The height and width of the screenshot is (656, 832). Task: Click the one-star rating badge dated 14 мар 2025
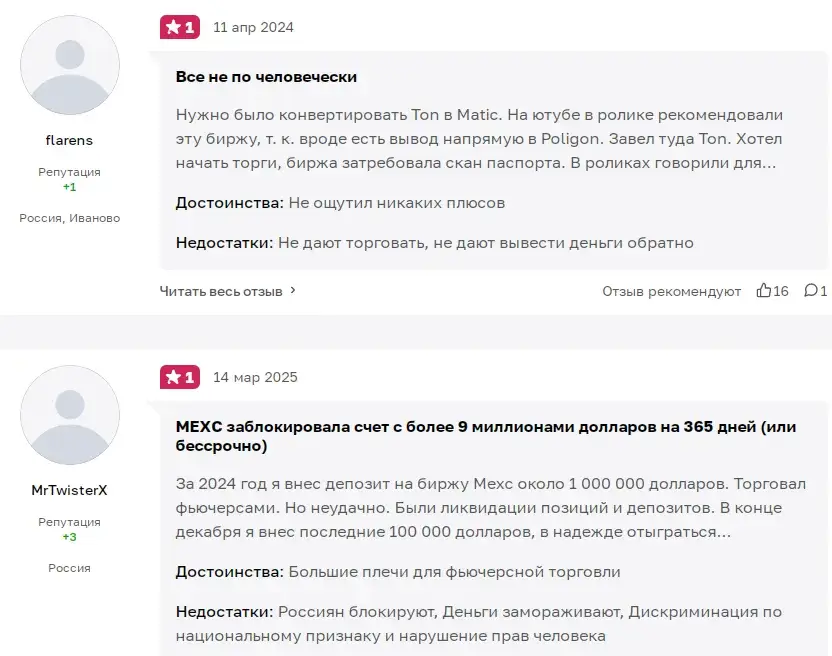coord(180,377)
